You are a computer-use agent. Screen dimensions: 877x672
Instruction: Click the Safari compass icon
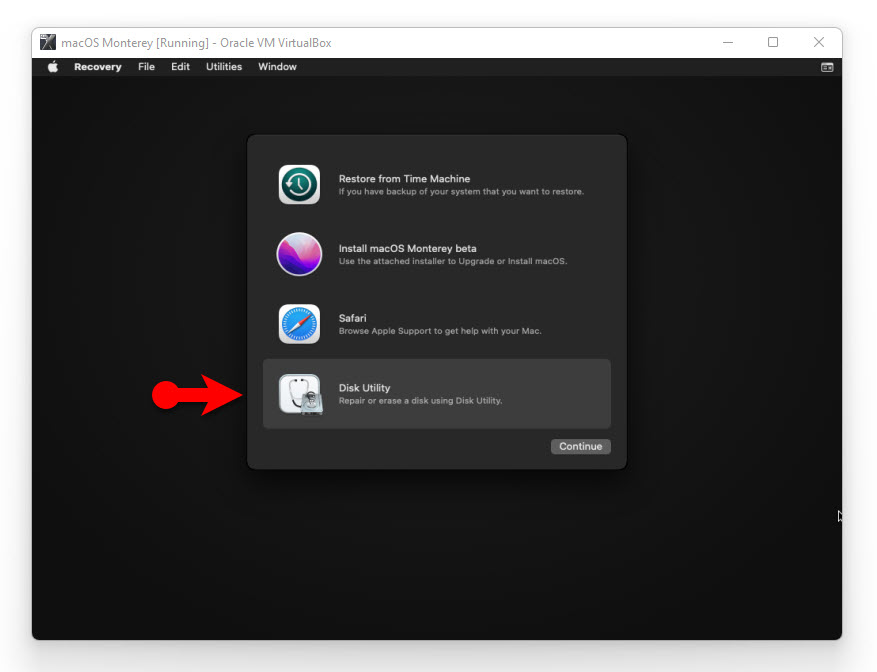point(299,324)
